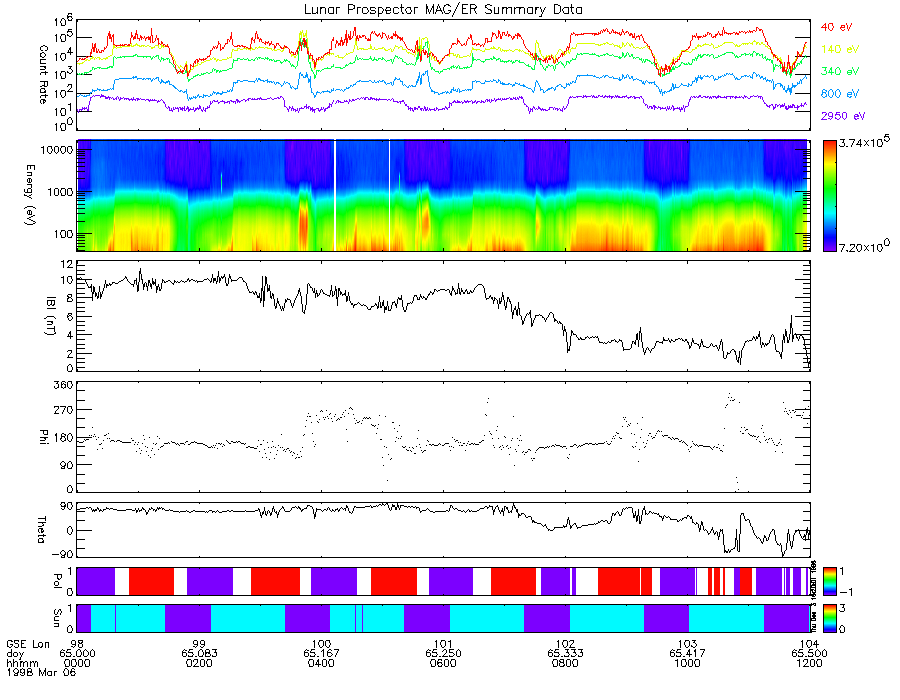Viewport: 900px width, 700px height.
Task: Click the Sun panel color scale bar
Action: (x=829, y=618)
